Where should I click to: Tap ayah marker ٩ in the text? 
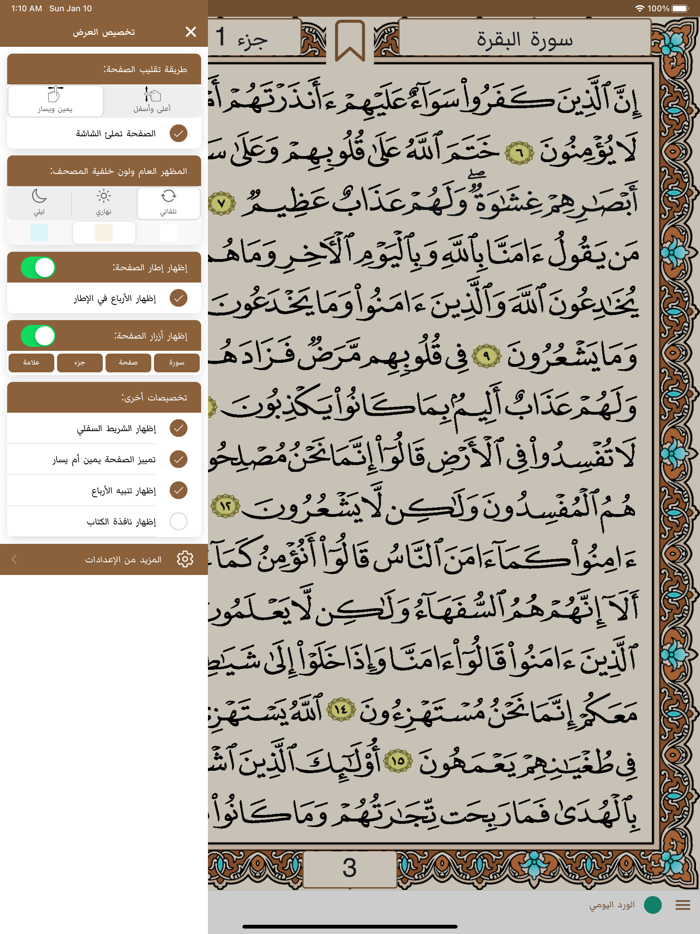point(486,356)
